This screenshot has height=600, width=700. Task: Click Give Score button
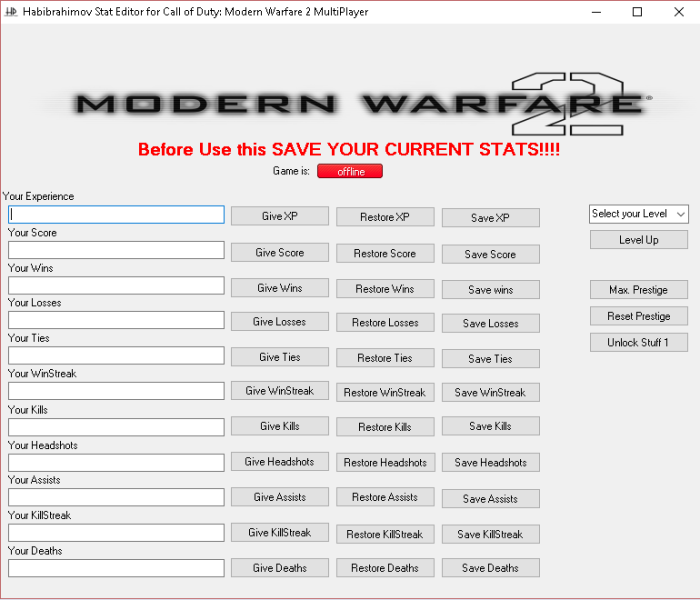click(280, 253)
